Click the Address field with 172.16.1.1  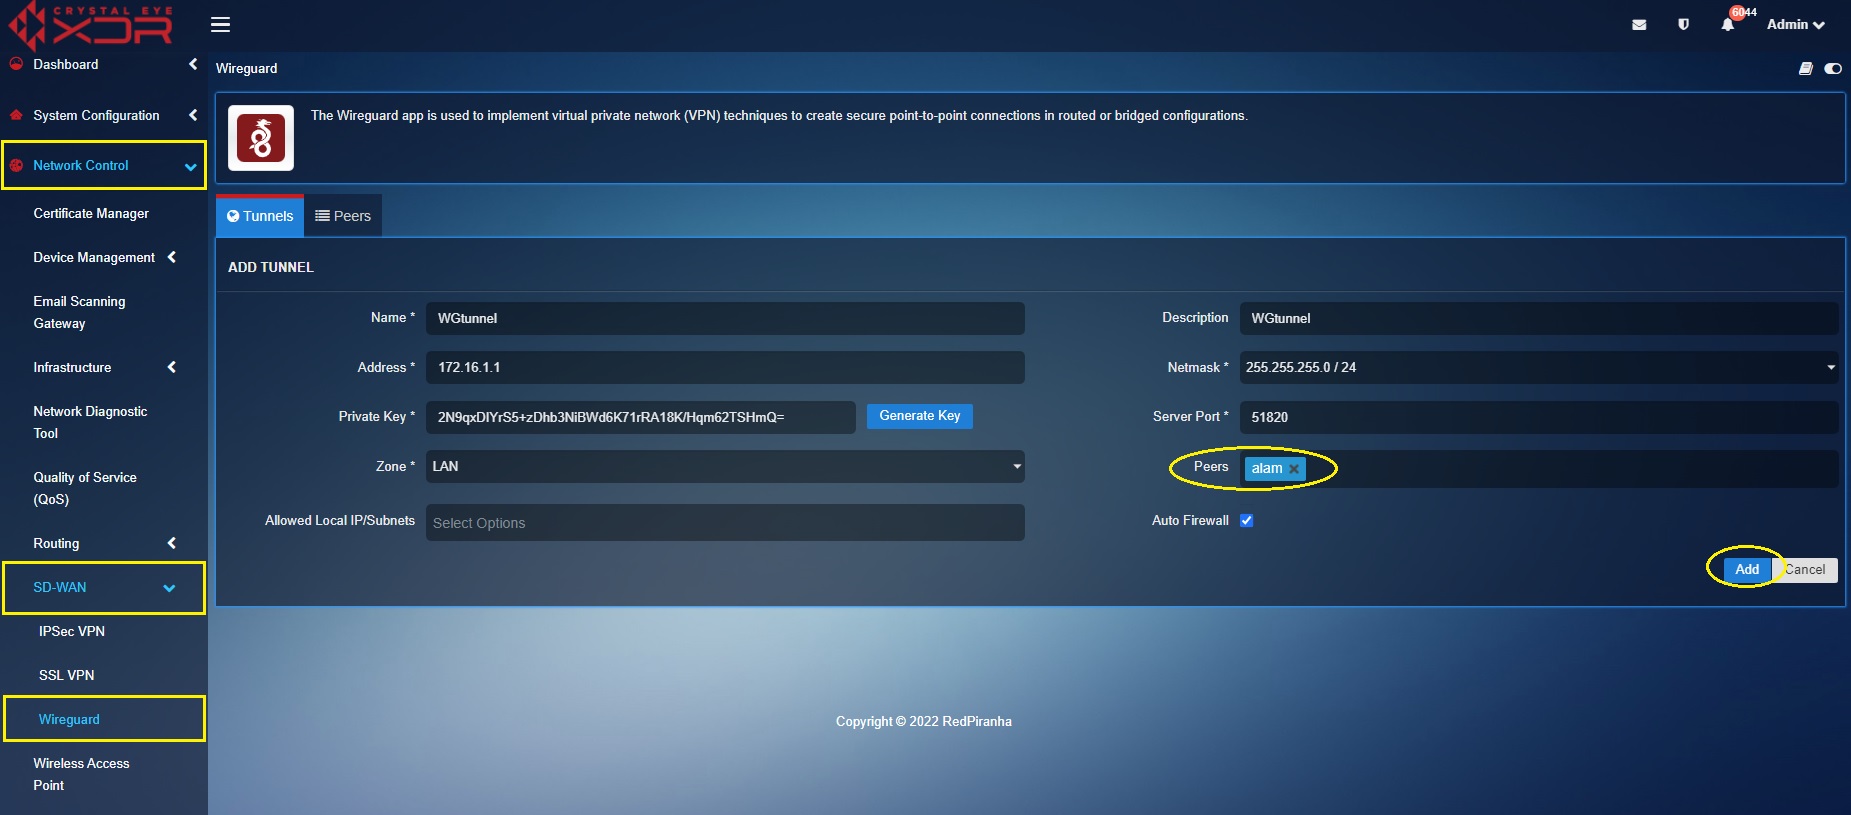point(725,367)
